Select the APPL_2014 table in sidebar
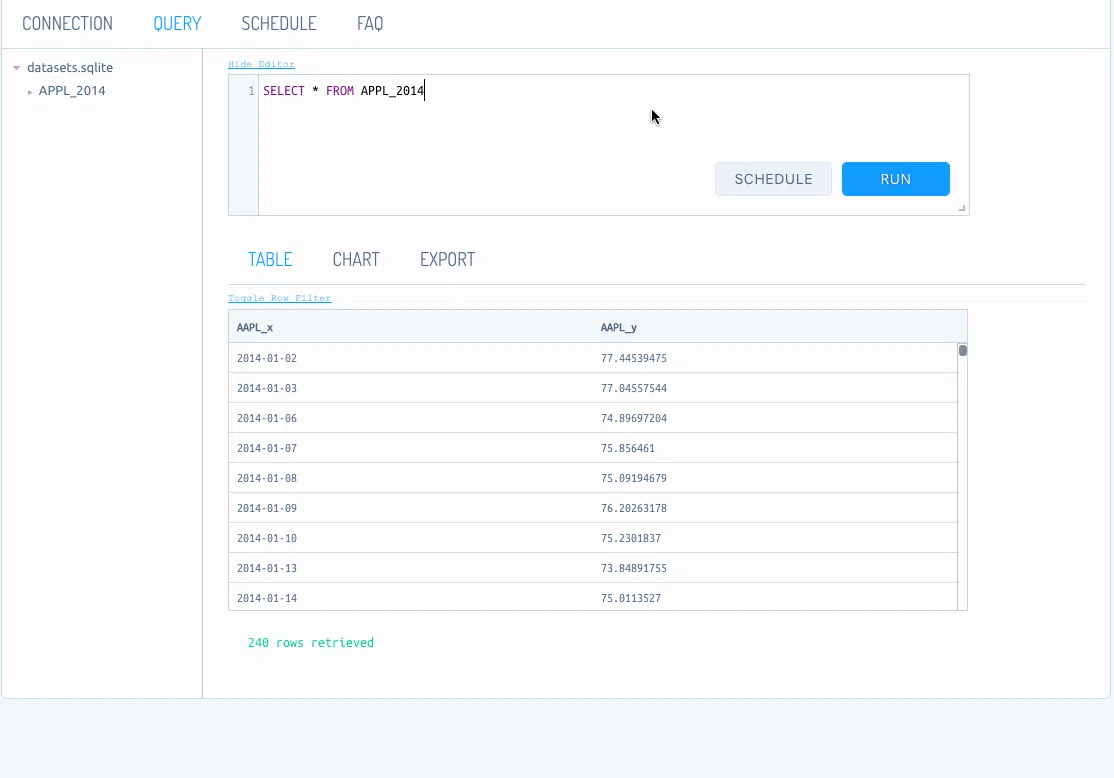This screenshot has height=778, width=1114. [72, 90]
